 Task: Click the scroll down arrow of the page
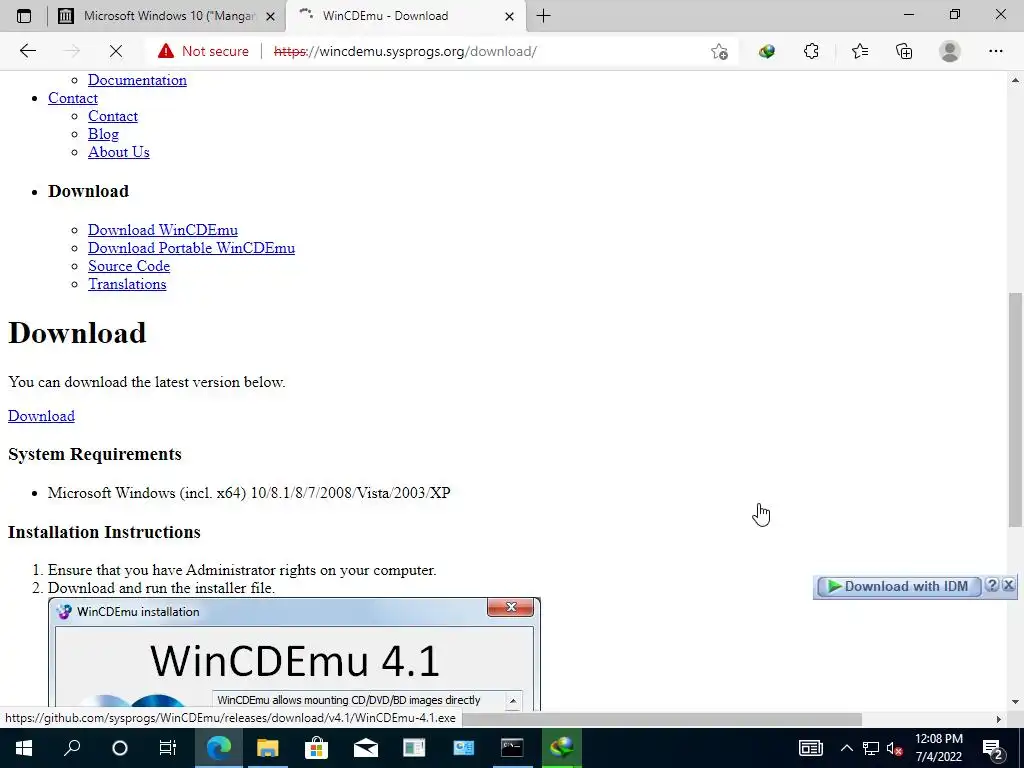pyautogui.click(x=1015, y=702)
